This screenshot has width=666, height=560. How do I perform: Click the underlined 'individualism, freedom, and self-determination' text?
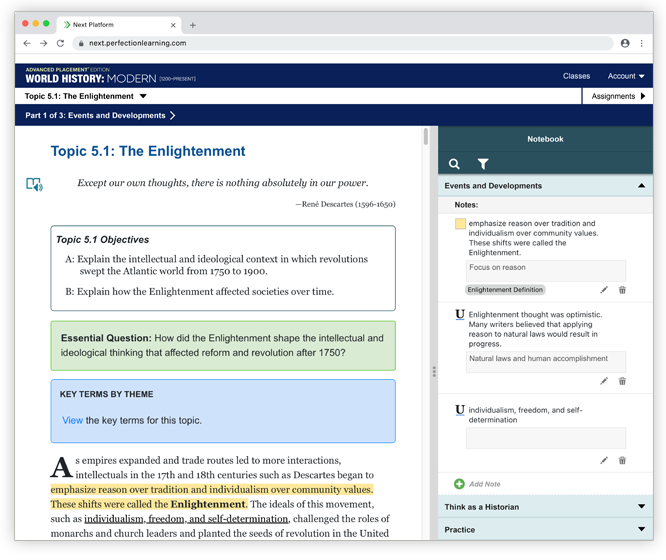[186, 519]
